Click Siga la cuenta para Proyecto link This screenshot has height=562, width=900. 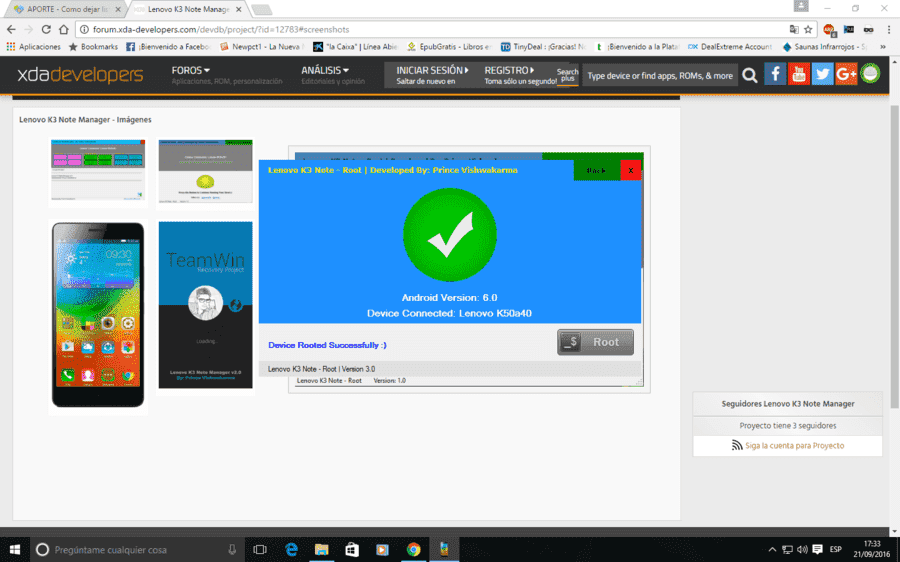pyautogui.click(x=794, y=445)
